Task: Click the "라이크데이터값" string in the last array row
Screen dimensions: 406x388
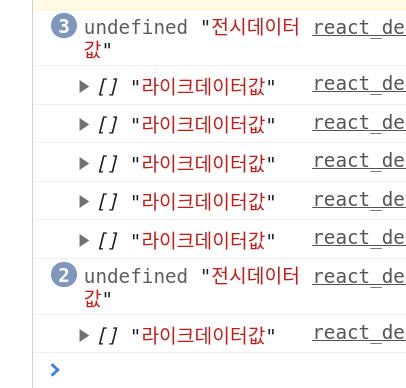Action: point(203,335)
